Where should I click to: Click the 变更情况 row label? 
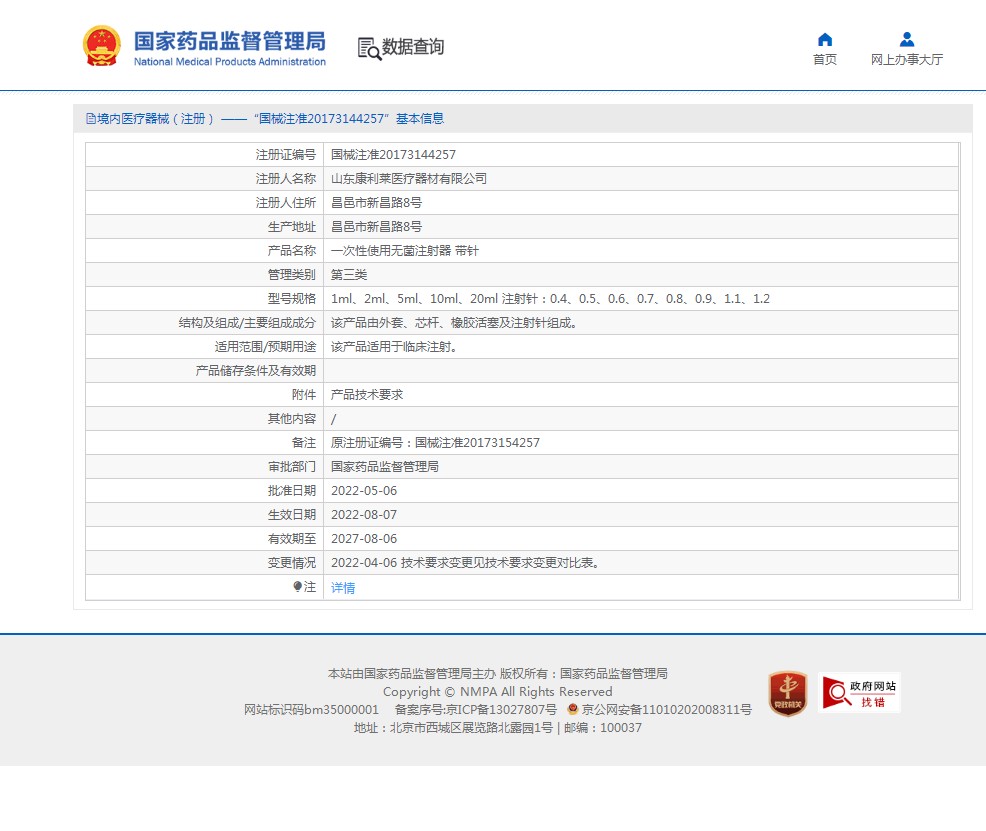click(x=292, y=563)
